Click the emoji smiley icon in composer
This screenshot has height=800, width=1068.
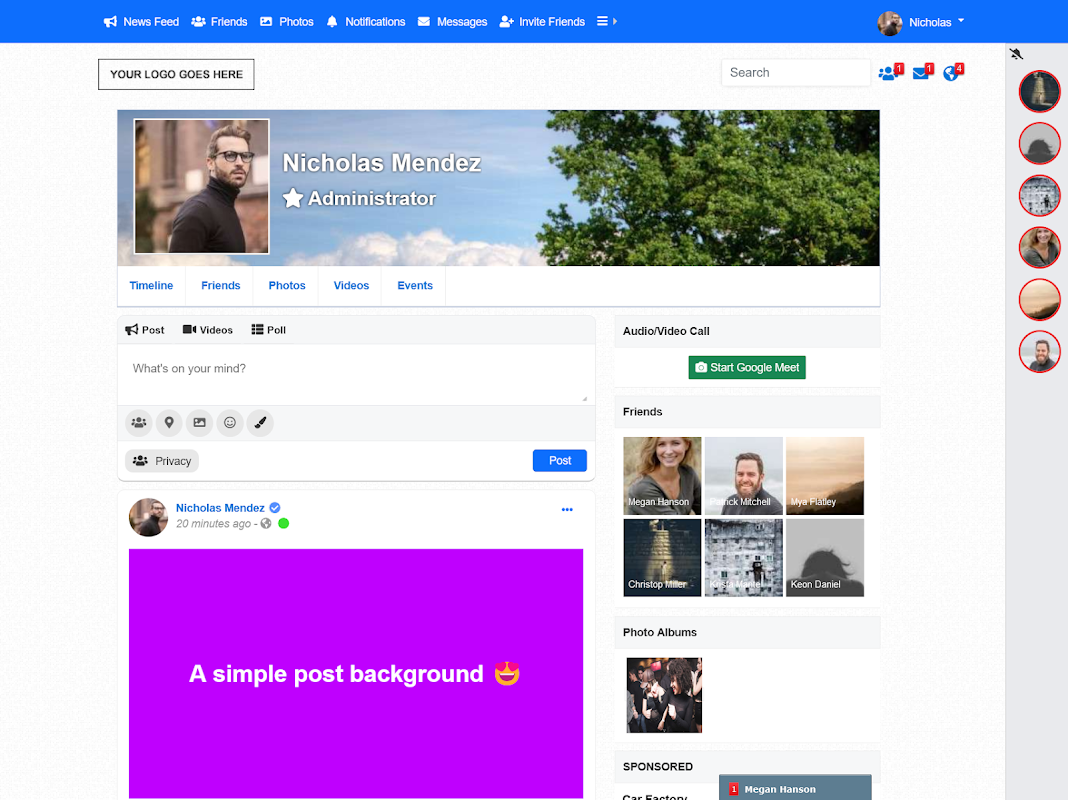pyautogui.click(x=230, y=423)
